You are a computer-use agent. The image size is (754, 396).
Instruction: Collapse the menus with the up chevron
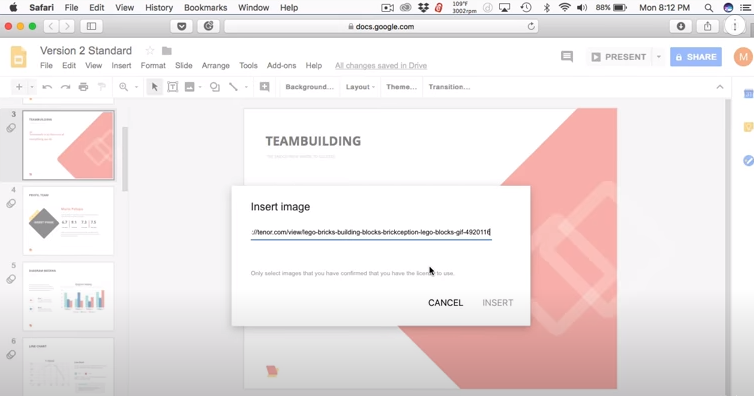[x=720, y=87]
